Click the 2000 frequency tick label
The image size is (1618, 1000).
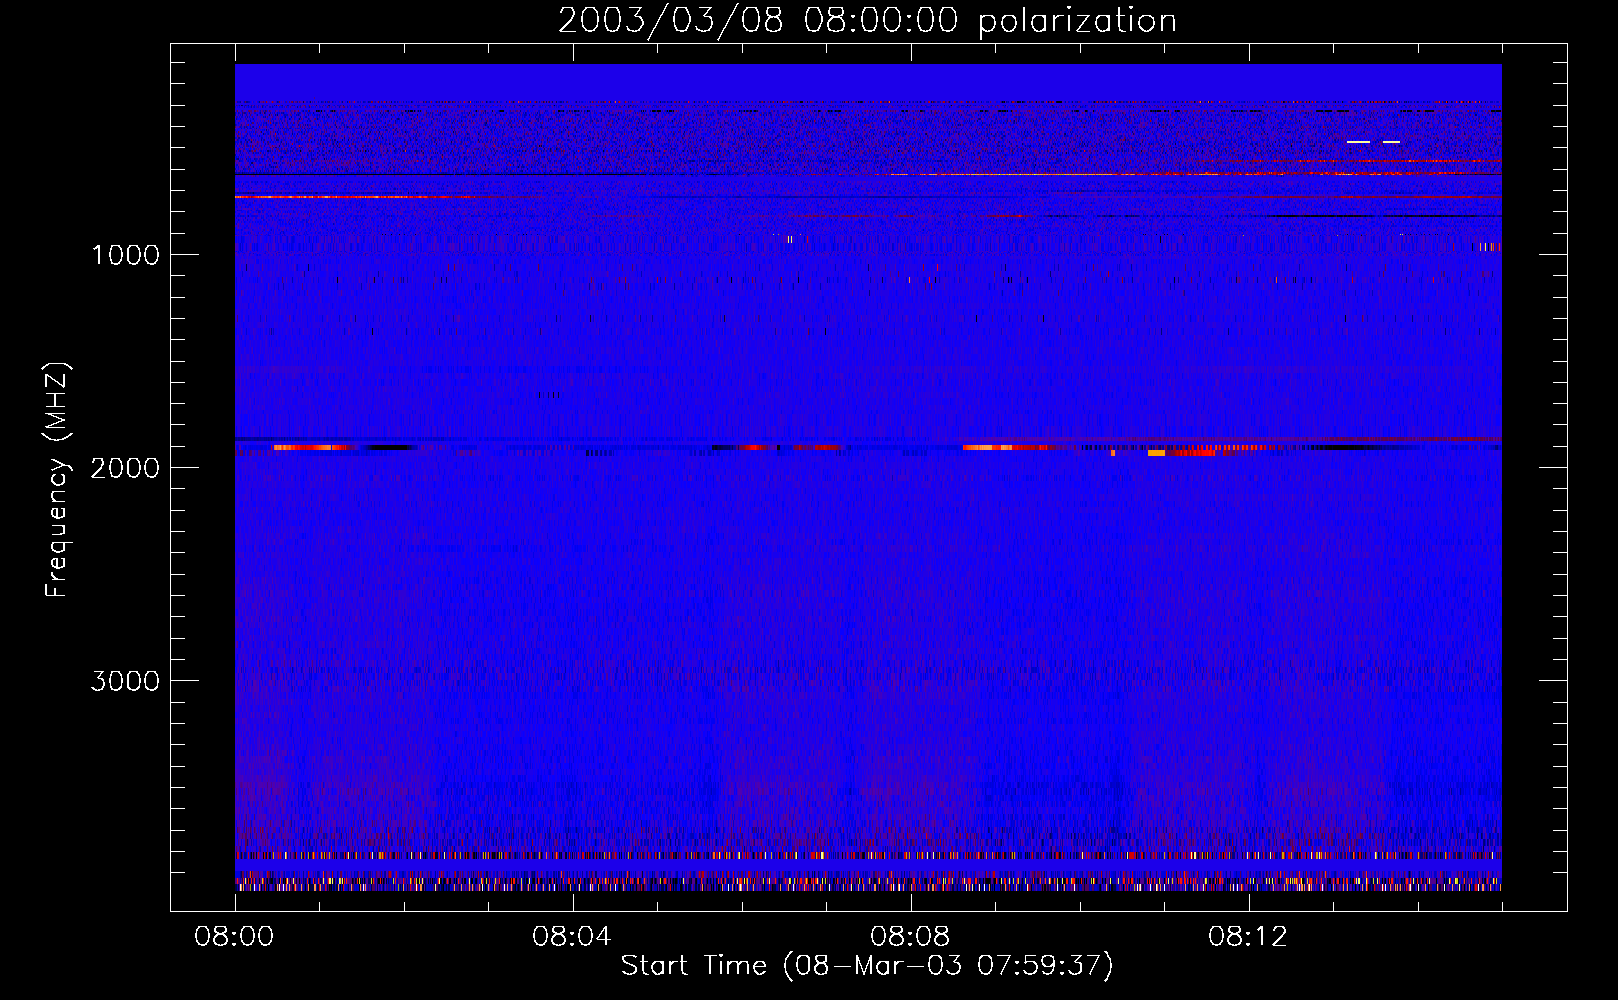coord(125,468)
